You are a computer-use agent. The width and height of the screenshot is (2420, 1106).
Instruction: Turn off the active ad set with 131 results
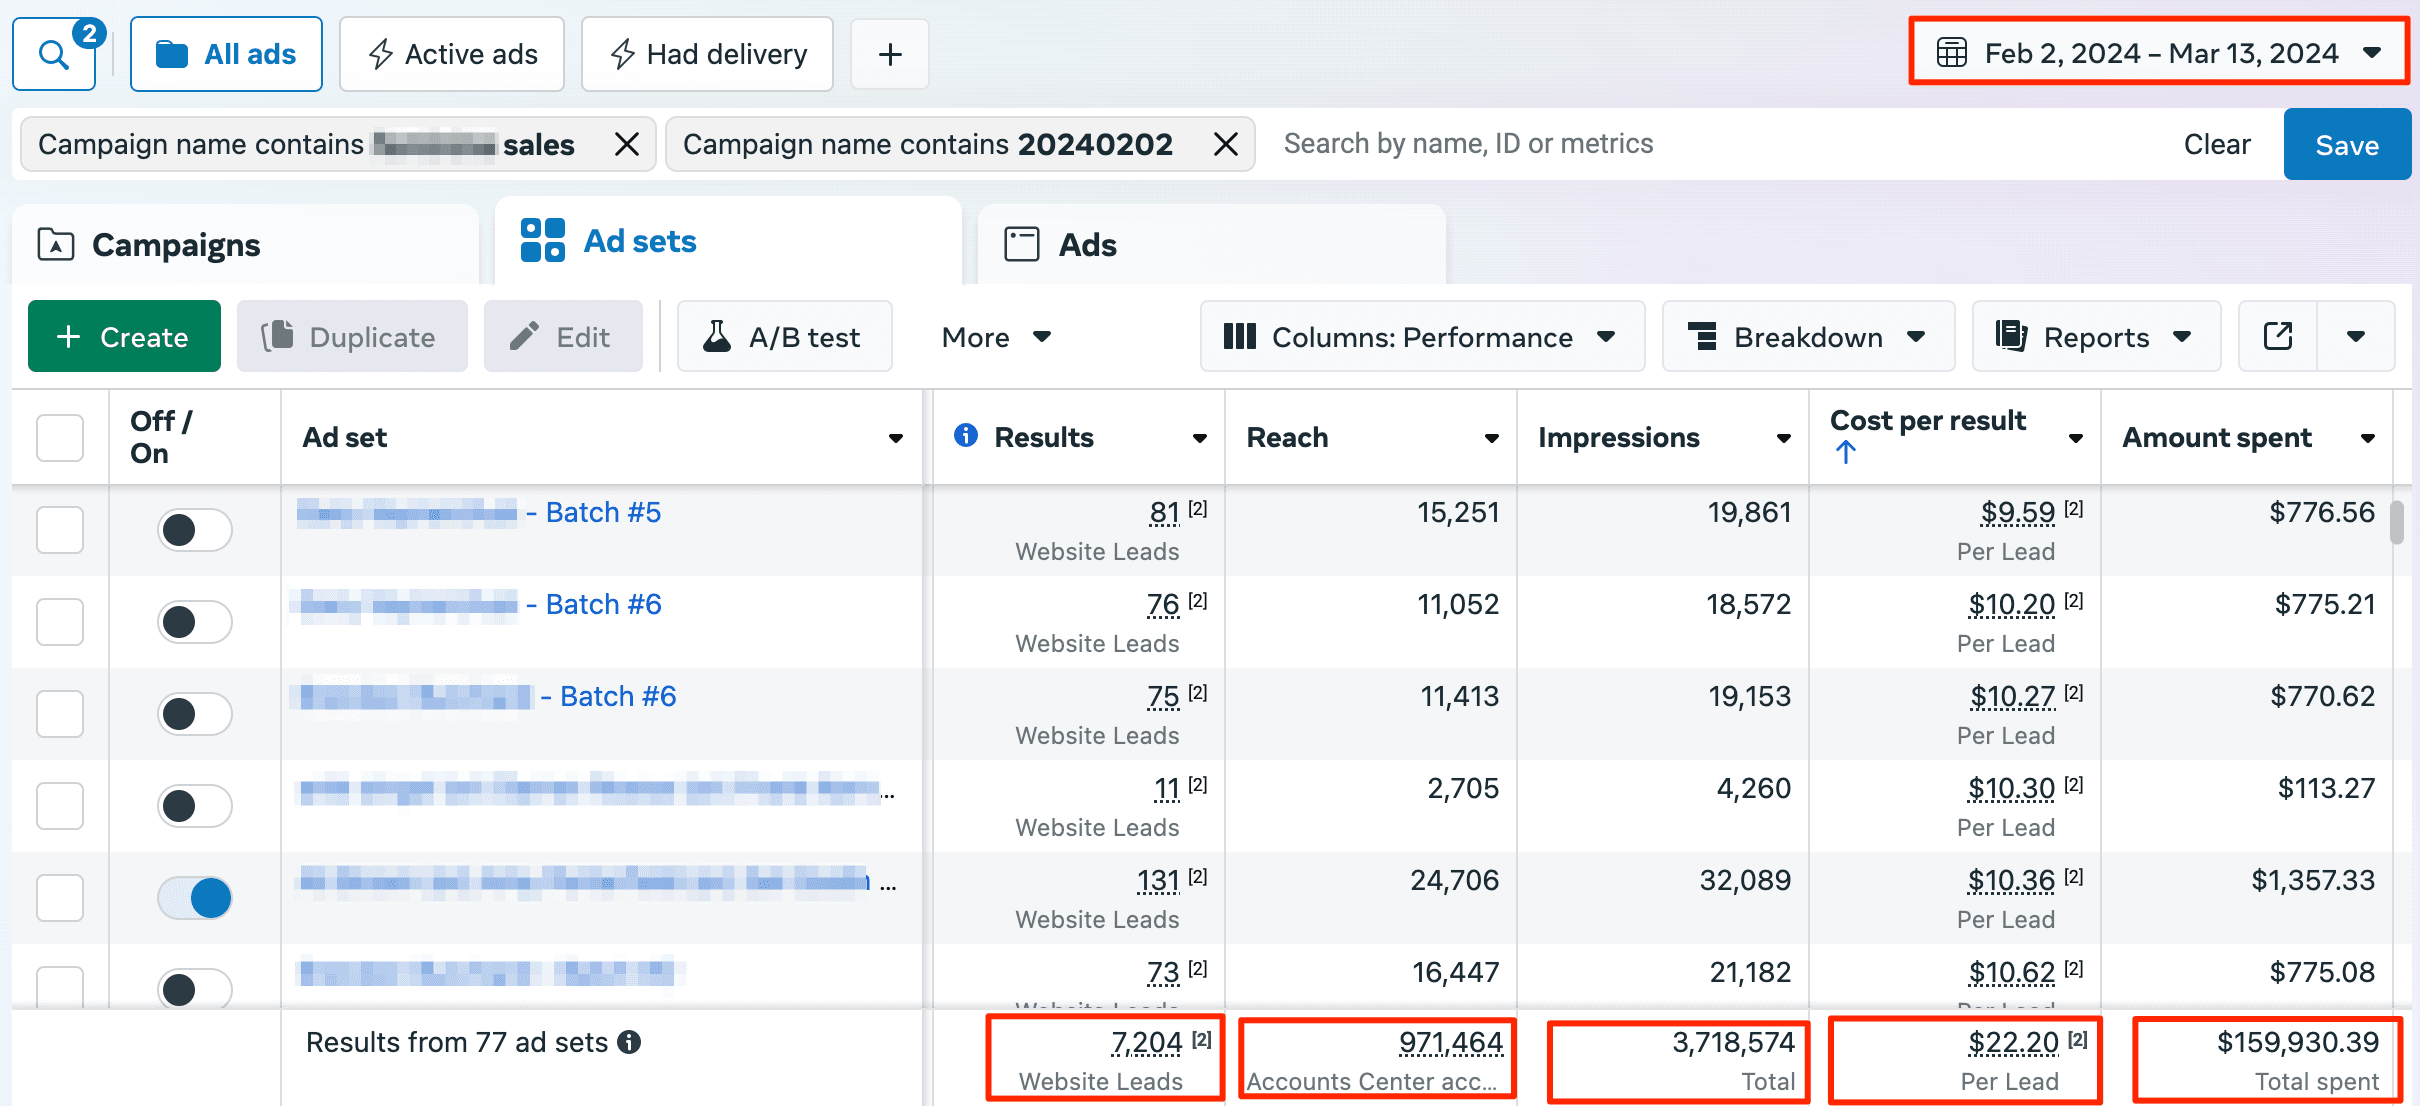pyautogui.click(x=195, y=898)
